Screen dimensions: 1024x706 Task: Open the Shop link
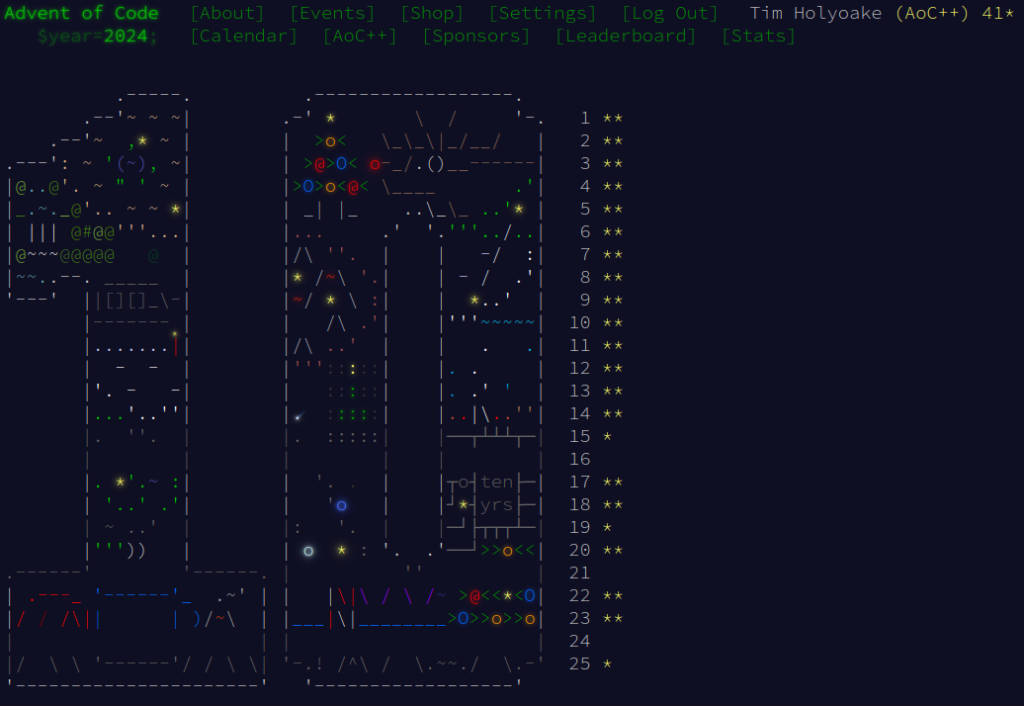tap(432, 13)
